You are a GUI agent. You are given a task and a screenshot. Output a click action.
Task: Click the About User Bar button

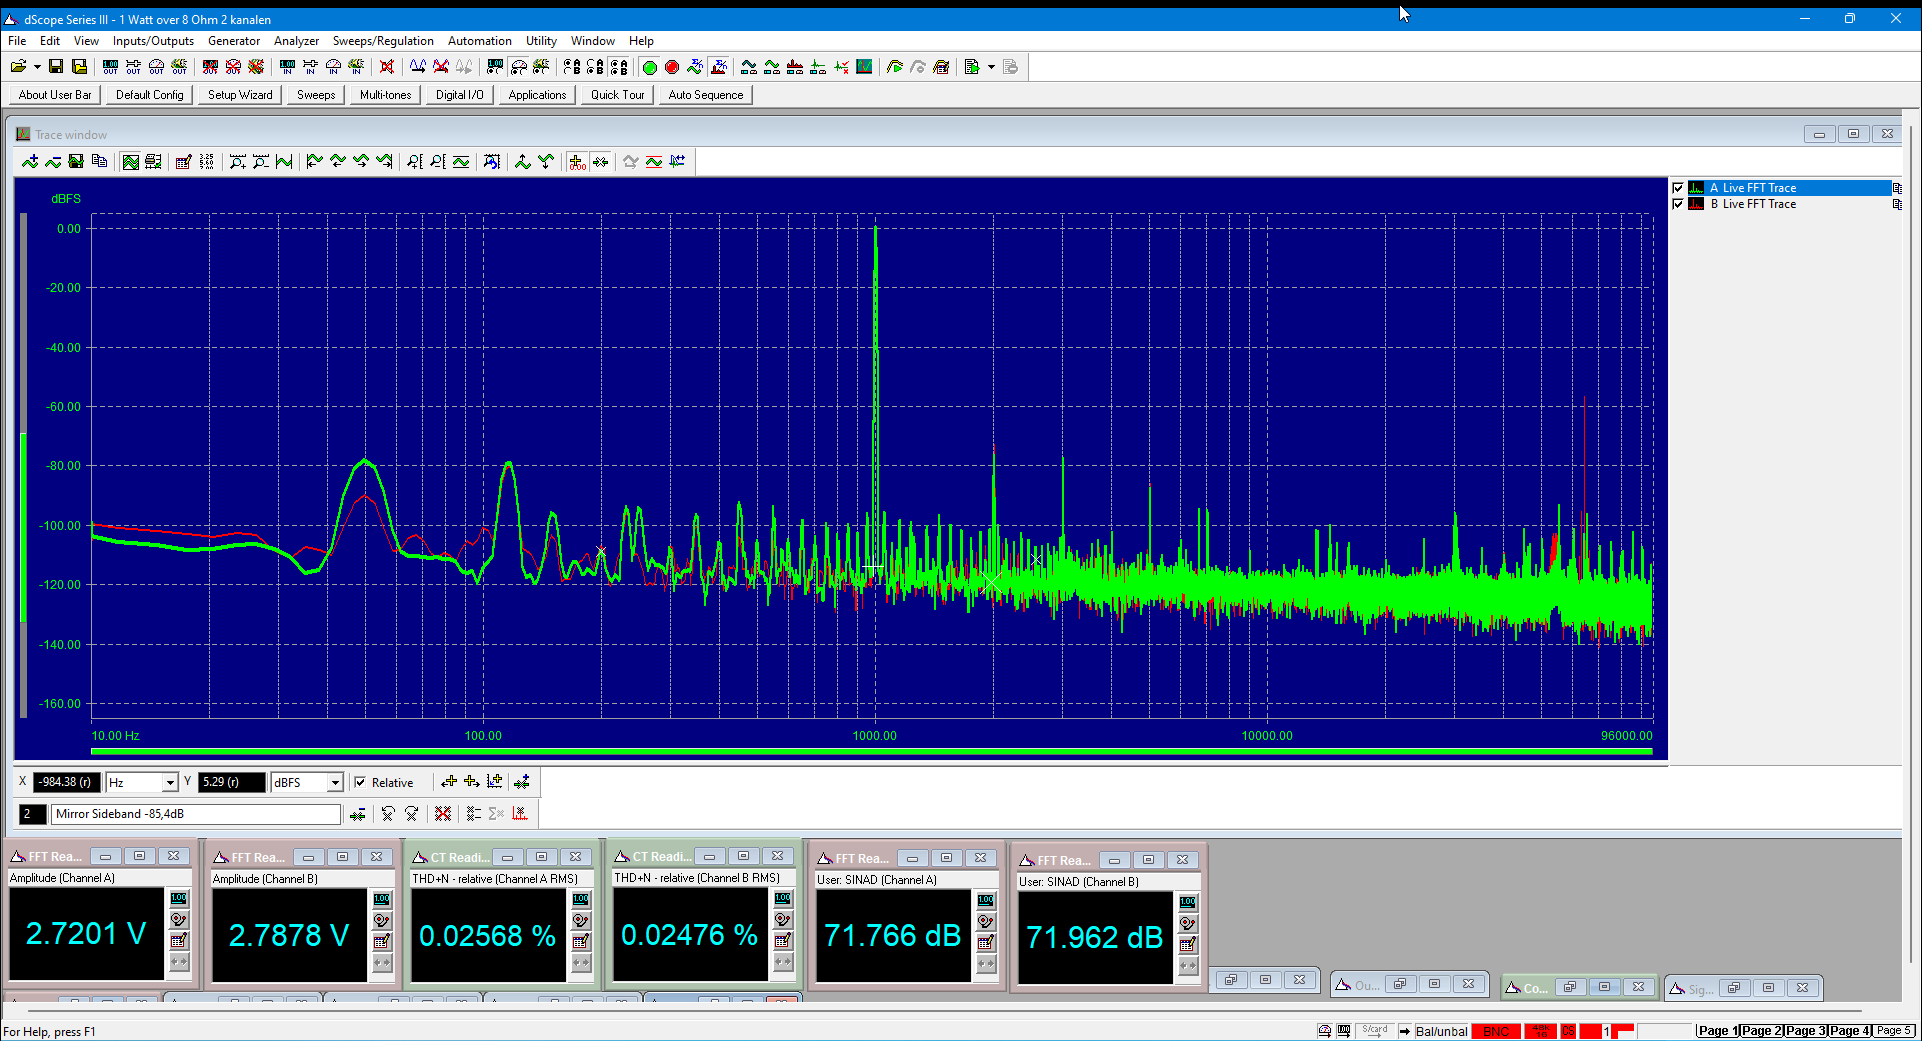[x=55, y=95]
